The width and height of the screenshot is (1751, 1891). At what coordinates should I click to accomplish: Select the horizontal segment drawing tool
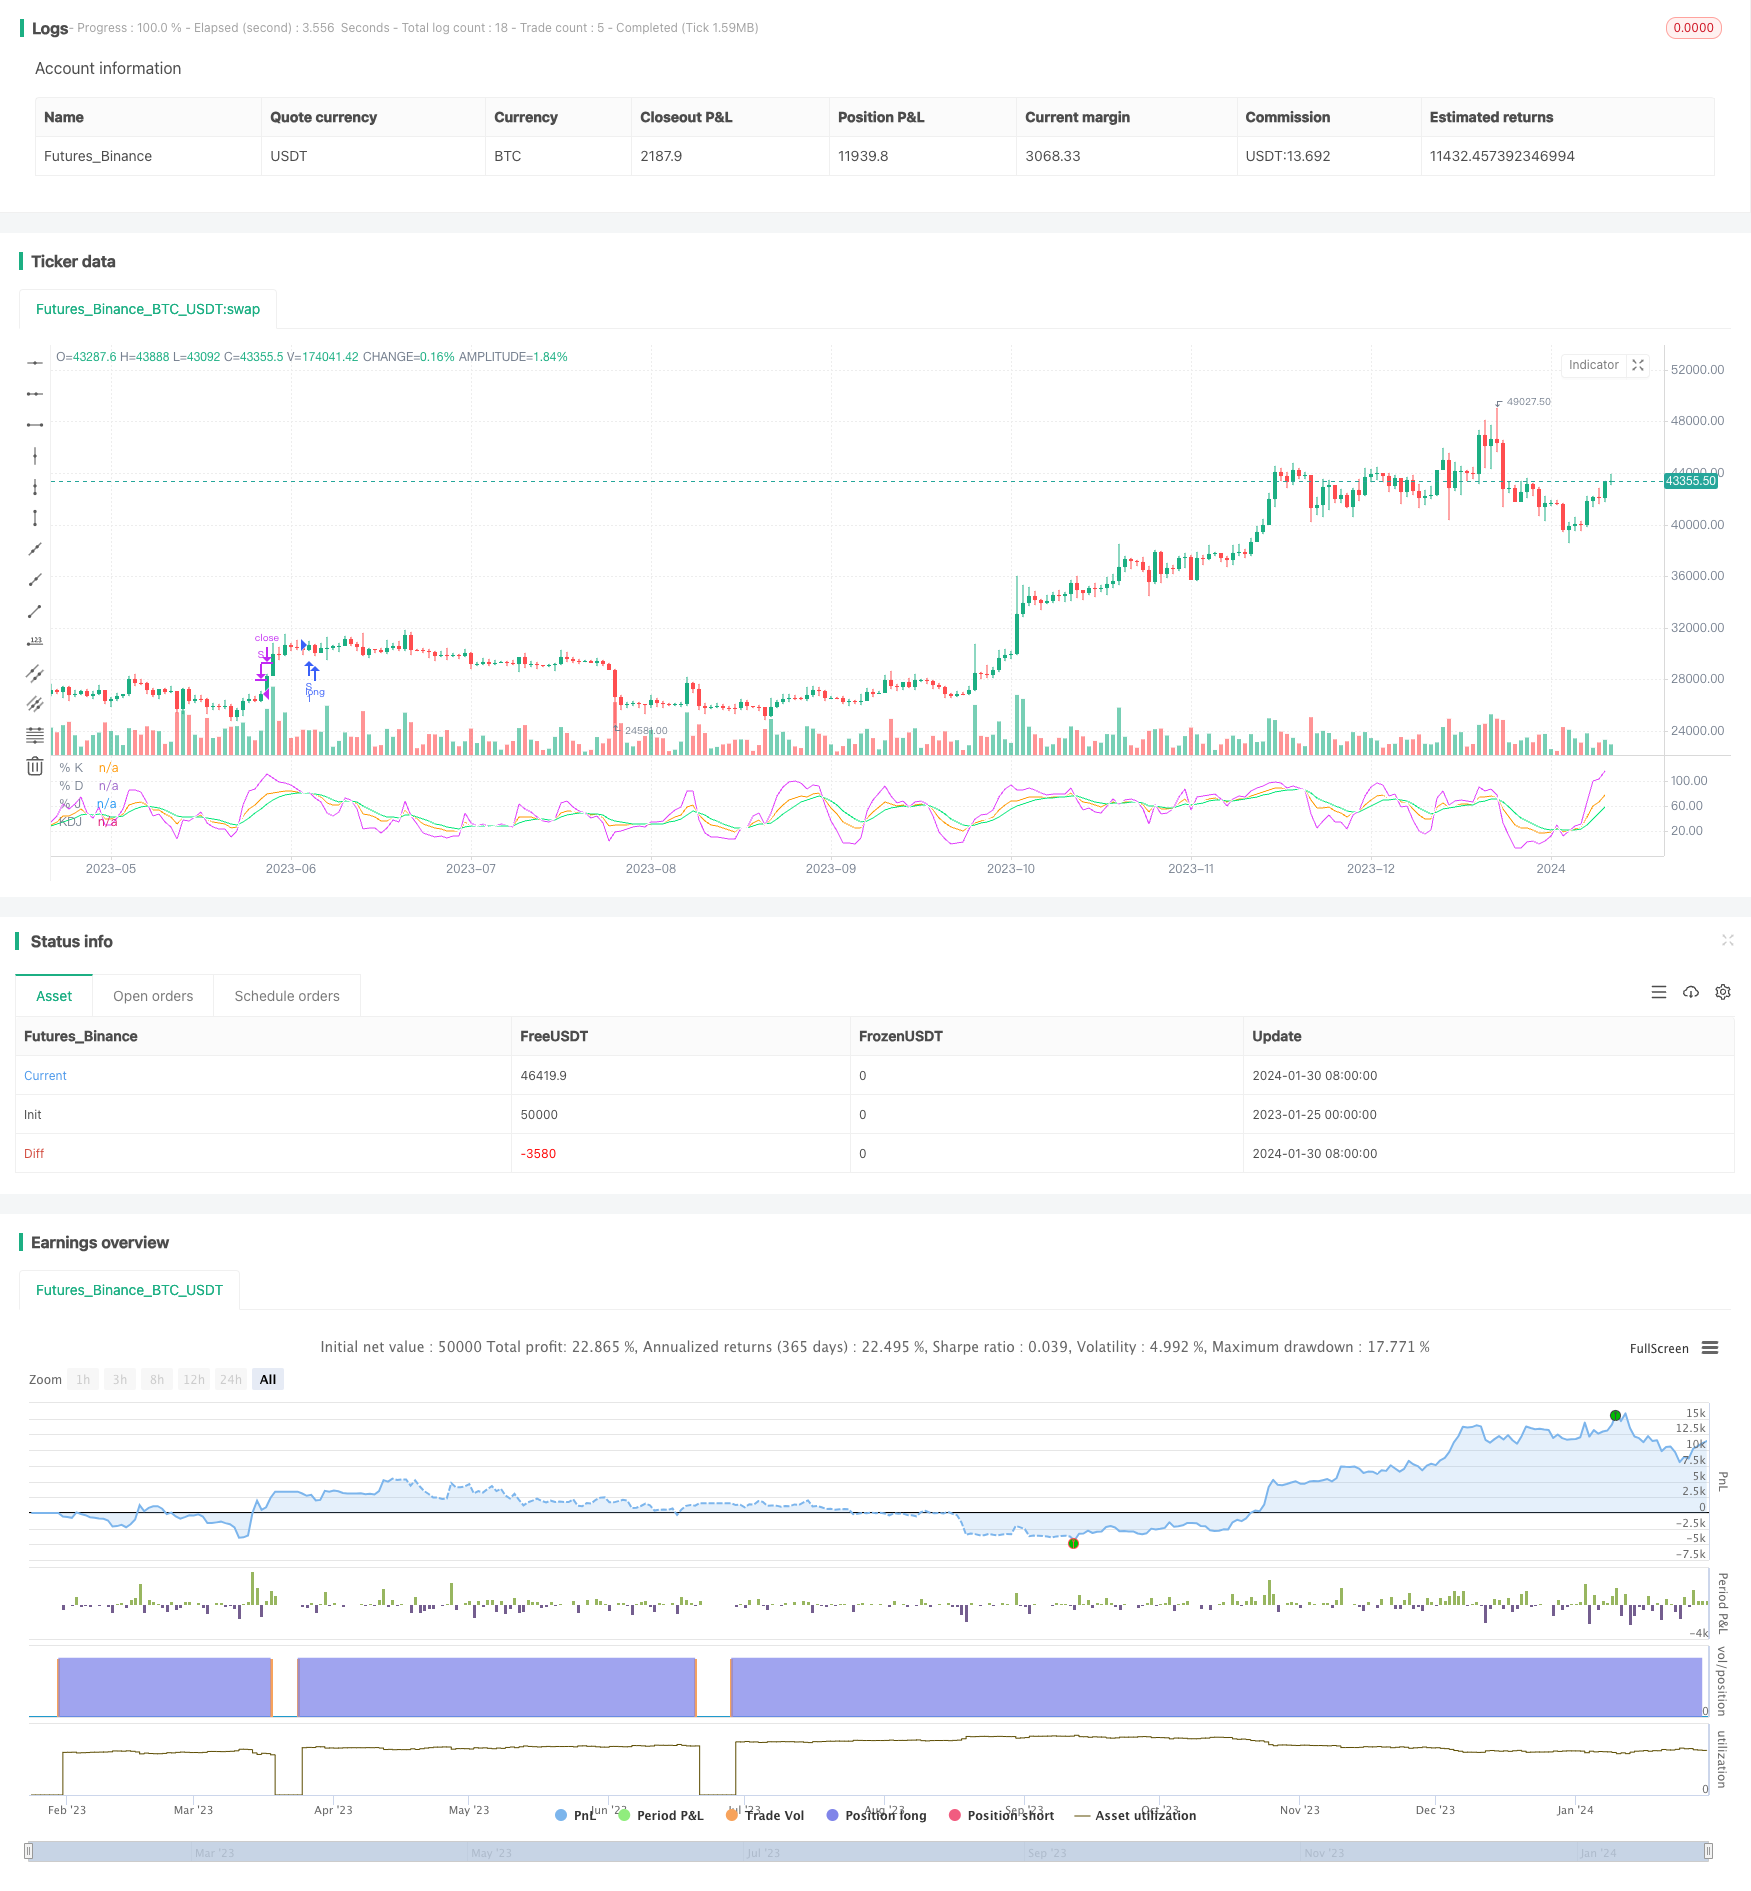pos(35,425)
